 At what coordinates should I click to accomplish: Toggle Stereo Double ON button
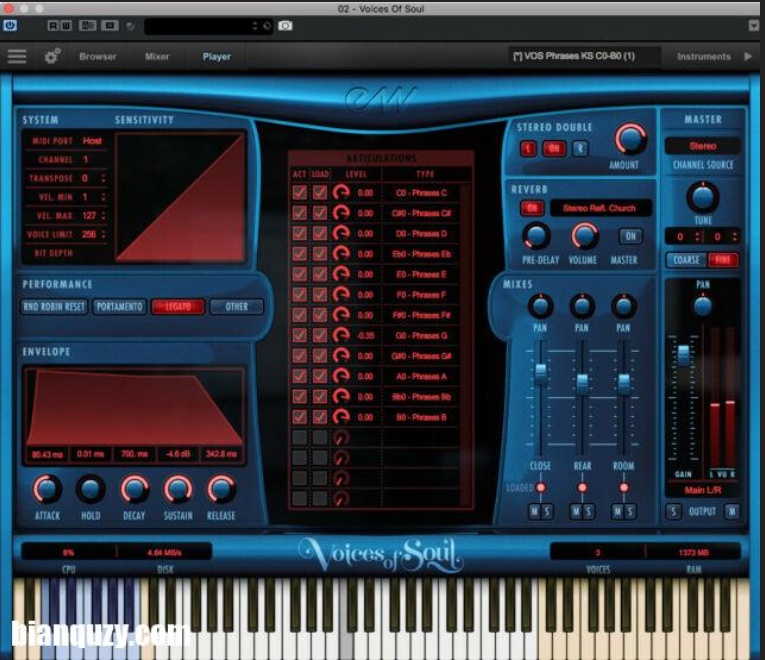[x=554, y=148]
